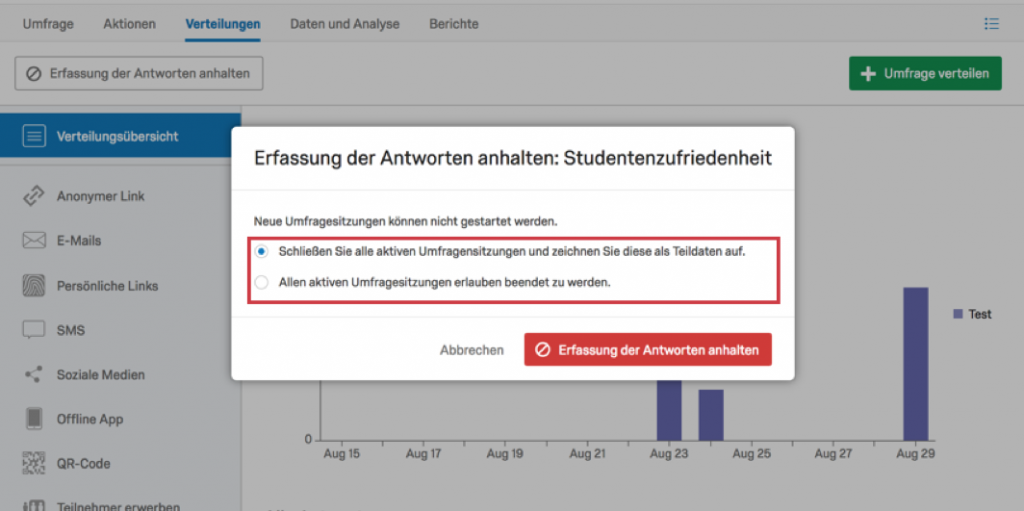This screenshot has height=511, width=1024.
Task: Click the Anonymer Link chain icon
Action: pyautogui.click(x=33, y=196)
